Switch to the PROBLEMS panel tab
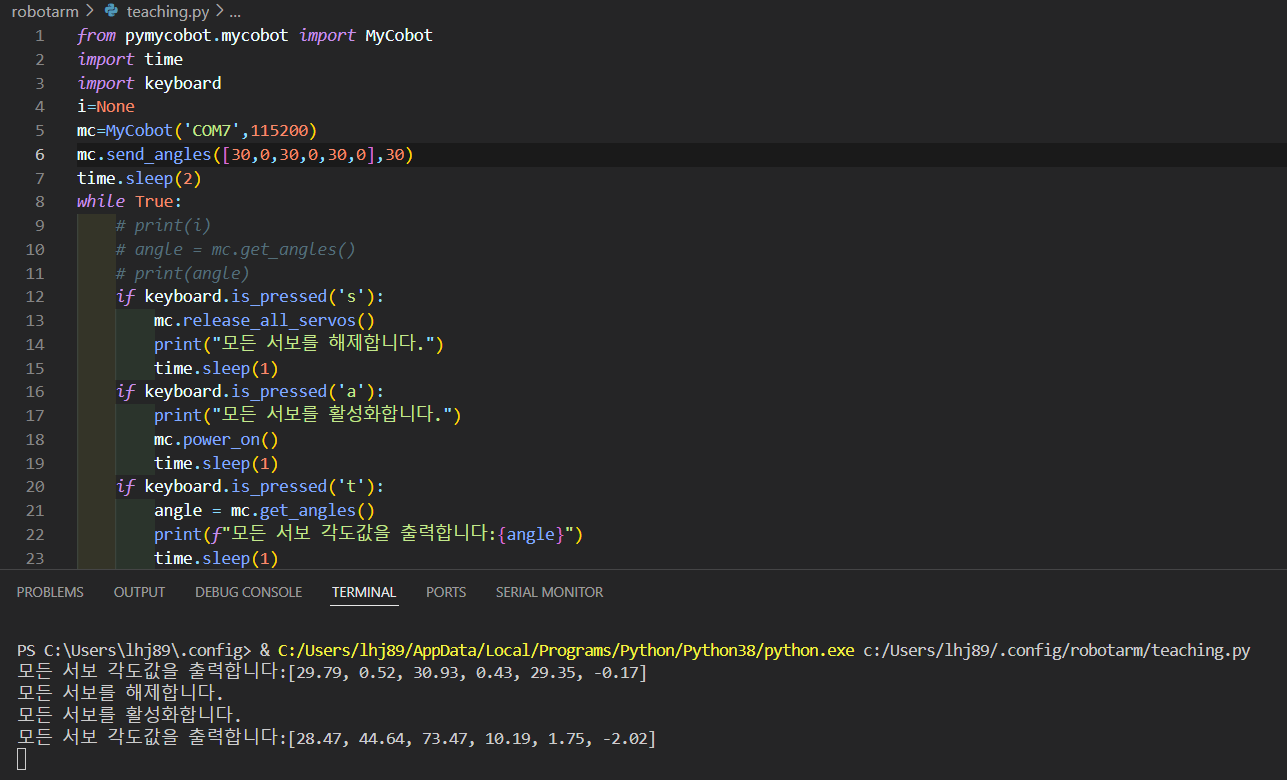1287x780 pixels. [x=50, y=592]
